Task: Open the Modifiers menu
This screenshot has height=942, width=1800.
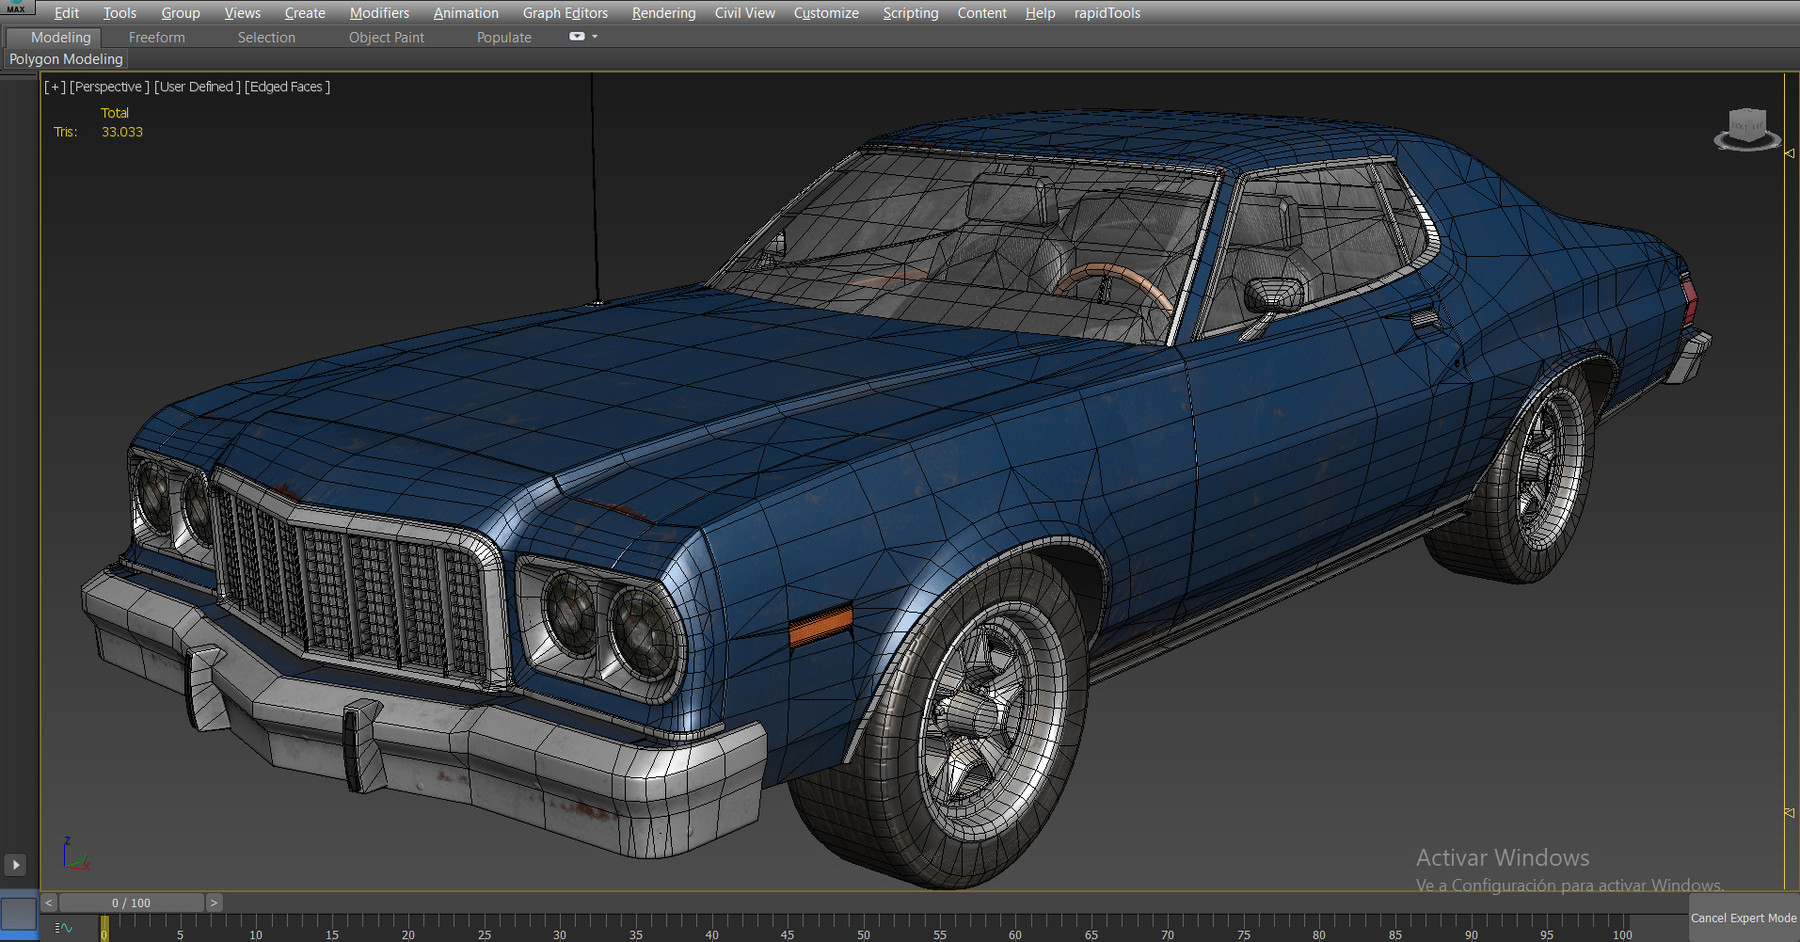Action: tap(379, 12)
